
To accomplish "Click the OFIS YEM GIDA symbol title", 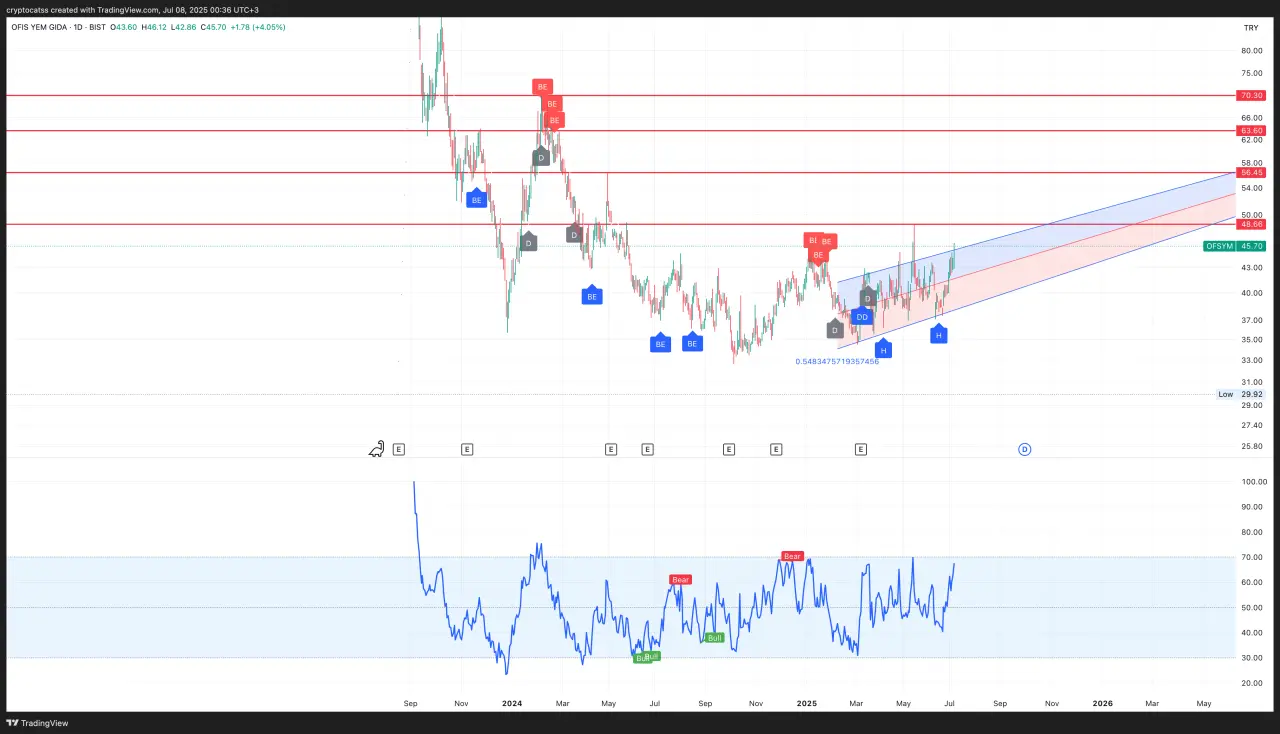I will [44, 27].
